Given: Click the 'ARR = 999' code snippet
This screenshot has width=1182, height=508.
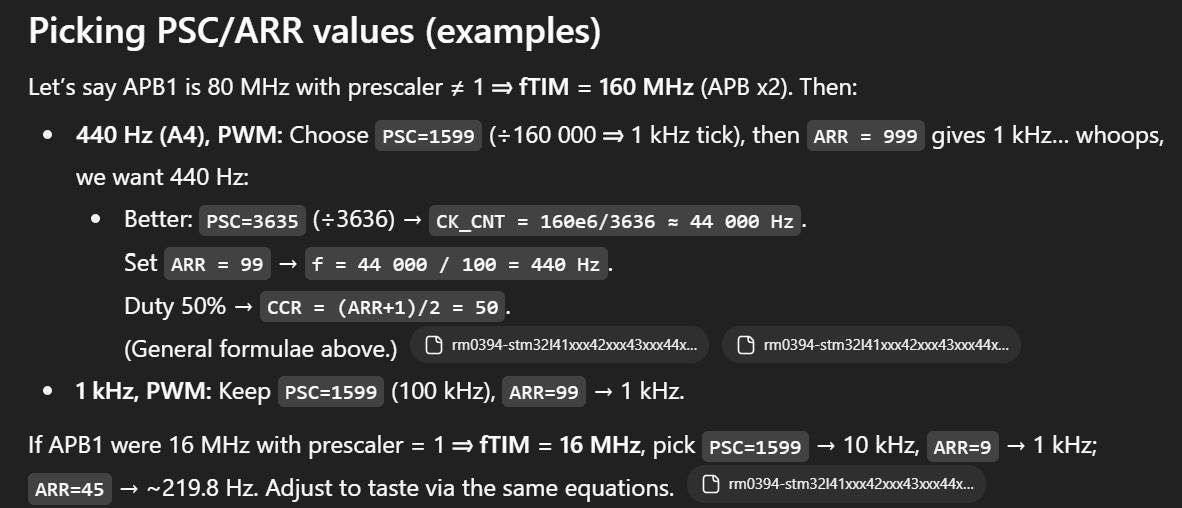Looking at the screenshot, I should [x=866, y=137].
